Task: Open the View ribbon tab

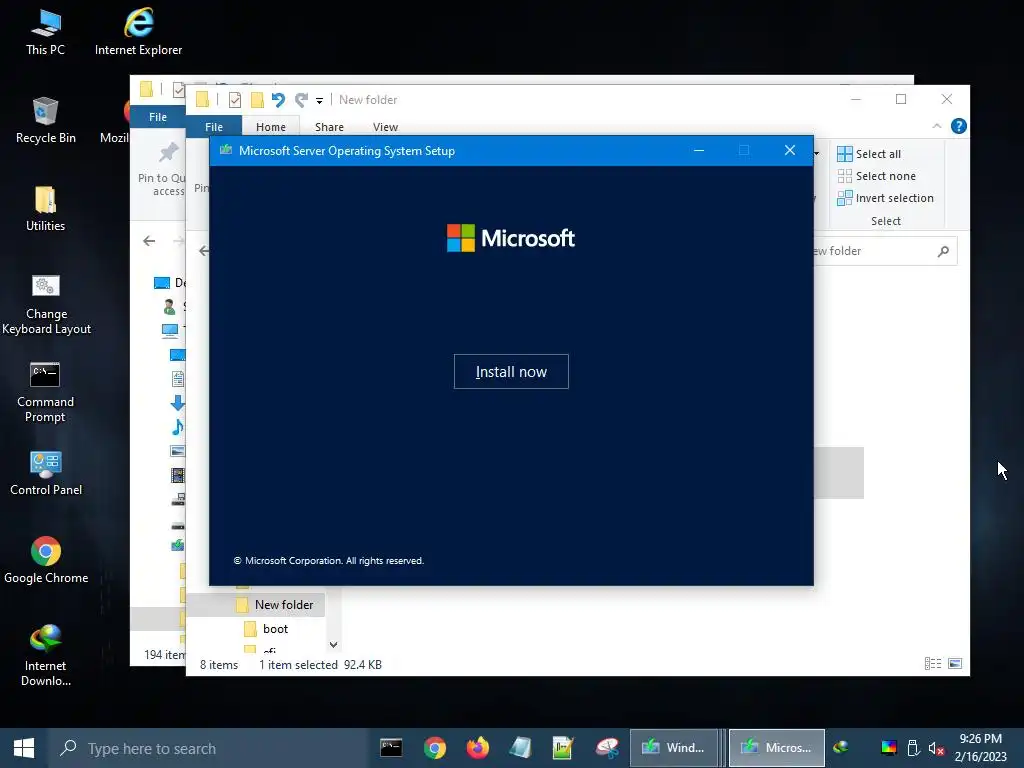Action: 385,127
